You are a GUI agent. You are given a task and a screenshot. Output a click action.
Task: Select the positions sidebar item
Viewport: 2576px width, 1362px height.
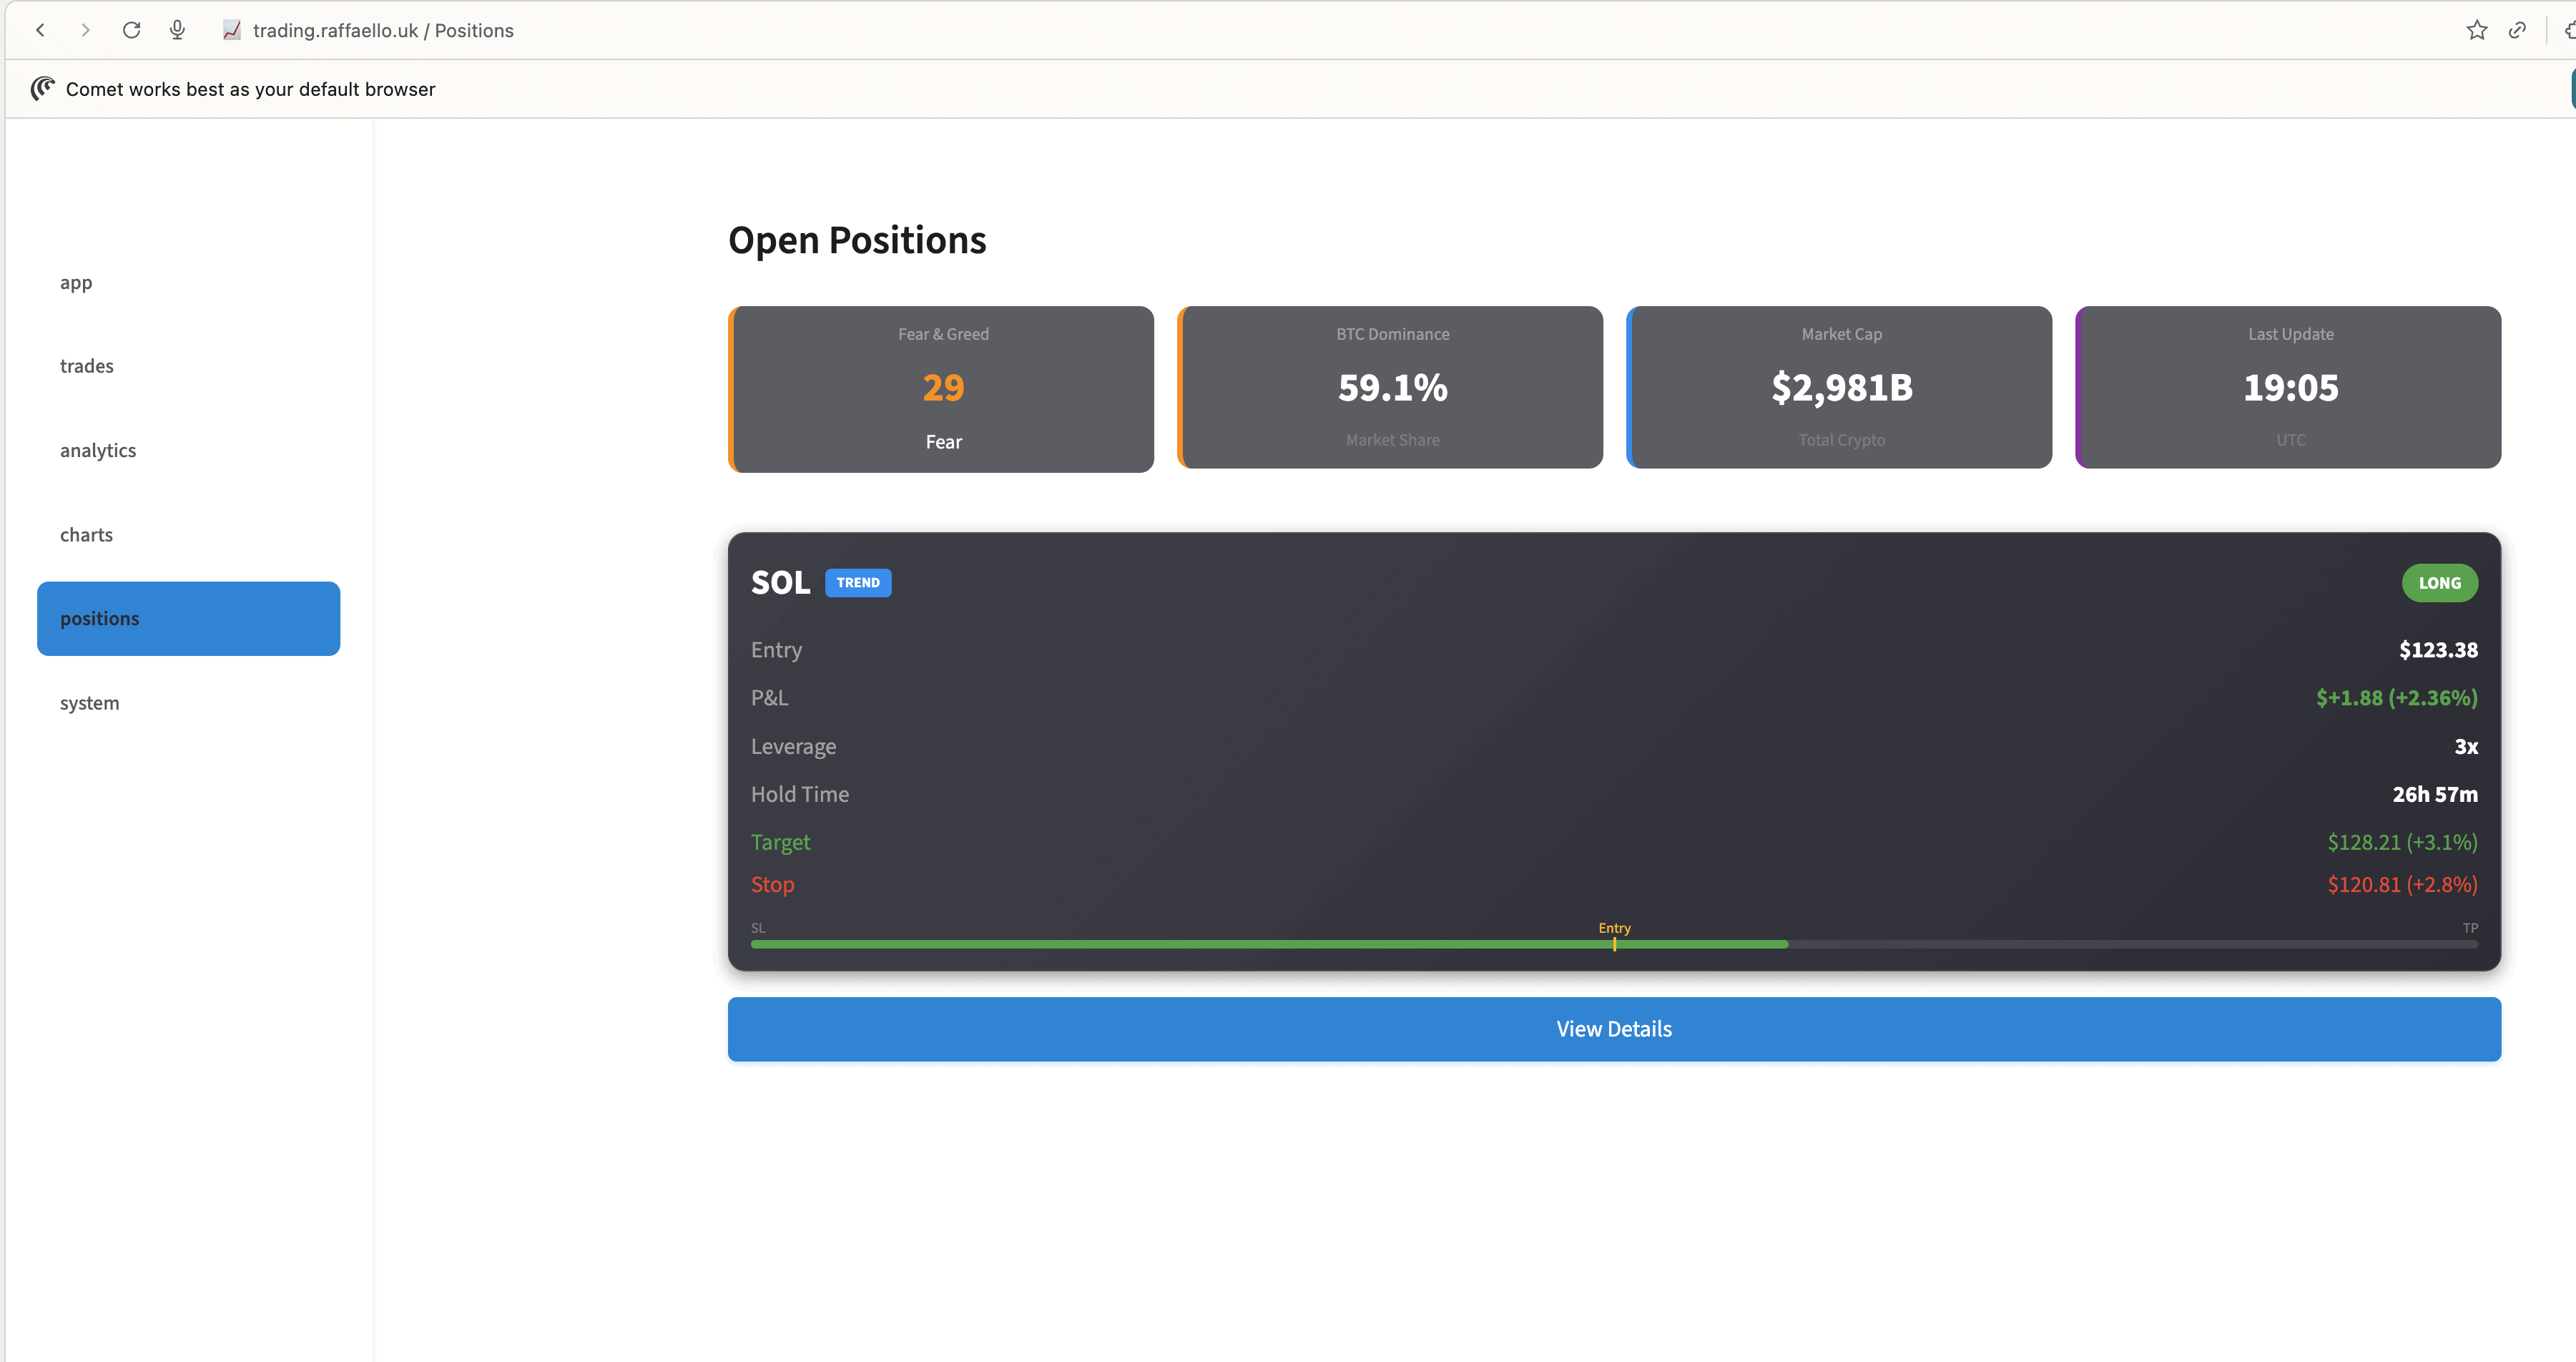click(x=188, y=619)
